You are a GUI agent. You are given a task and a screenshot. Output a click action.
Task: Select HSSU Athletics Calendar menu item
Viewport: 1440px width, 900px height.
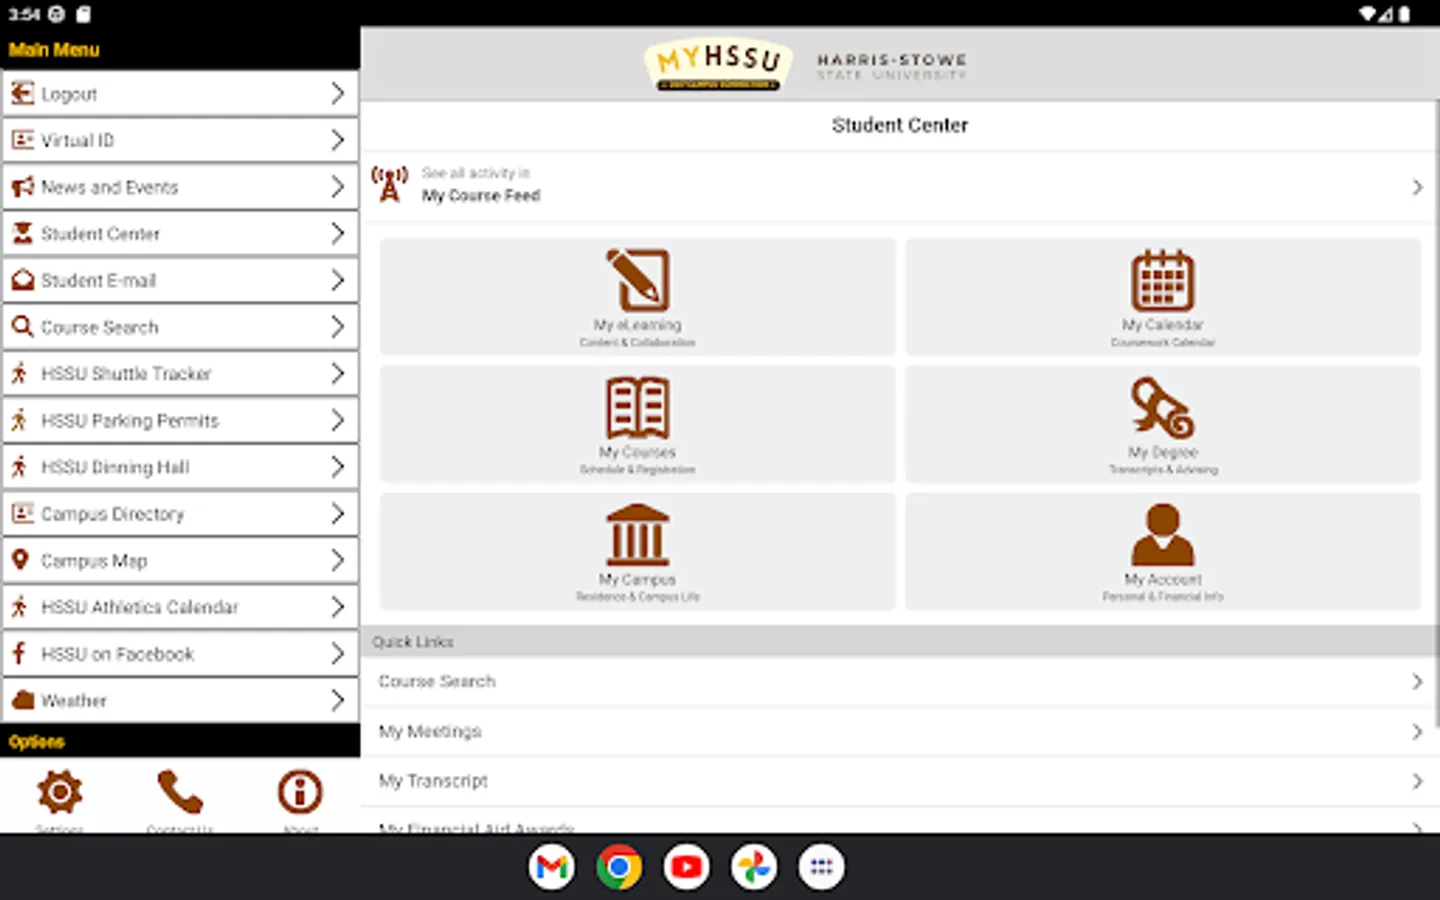[x=180, y=607]
